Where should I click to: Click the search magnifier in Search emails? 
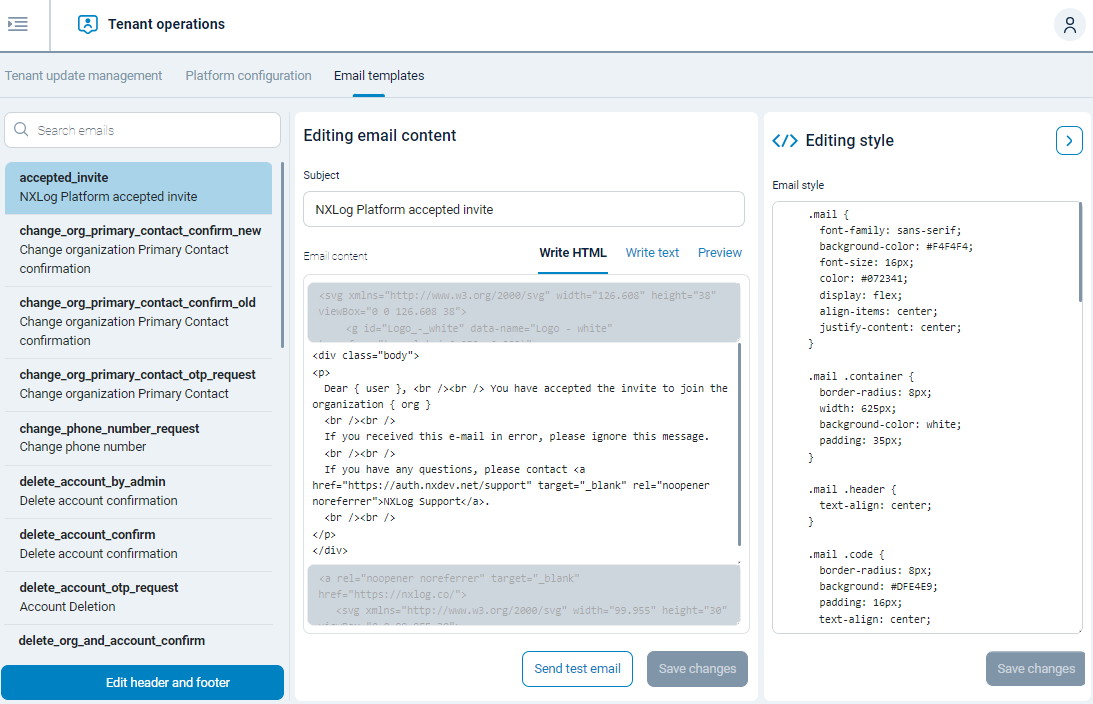point(21,130)
